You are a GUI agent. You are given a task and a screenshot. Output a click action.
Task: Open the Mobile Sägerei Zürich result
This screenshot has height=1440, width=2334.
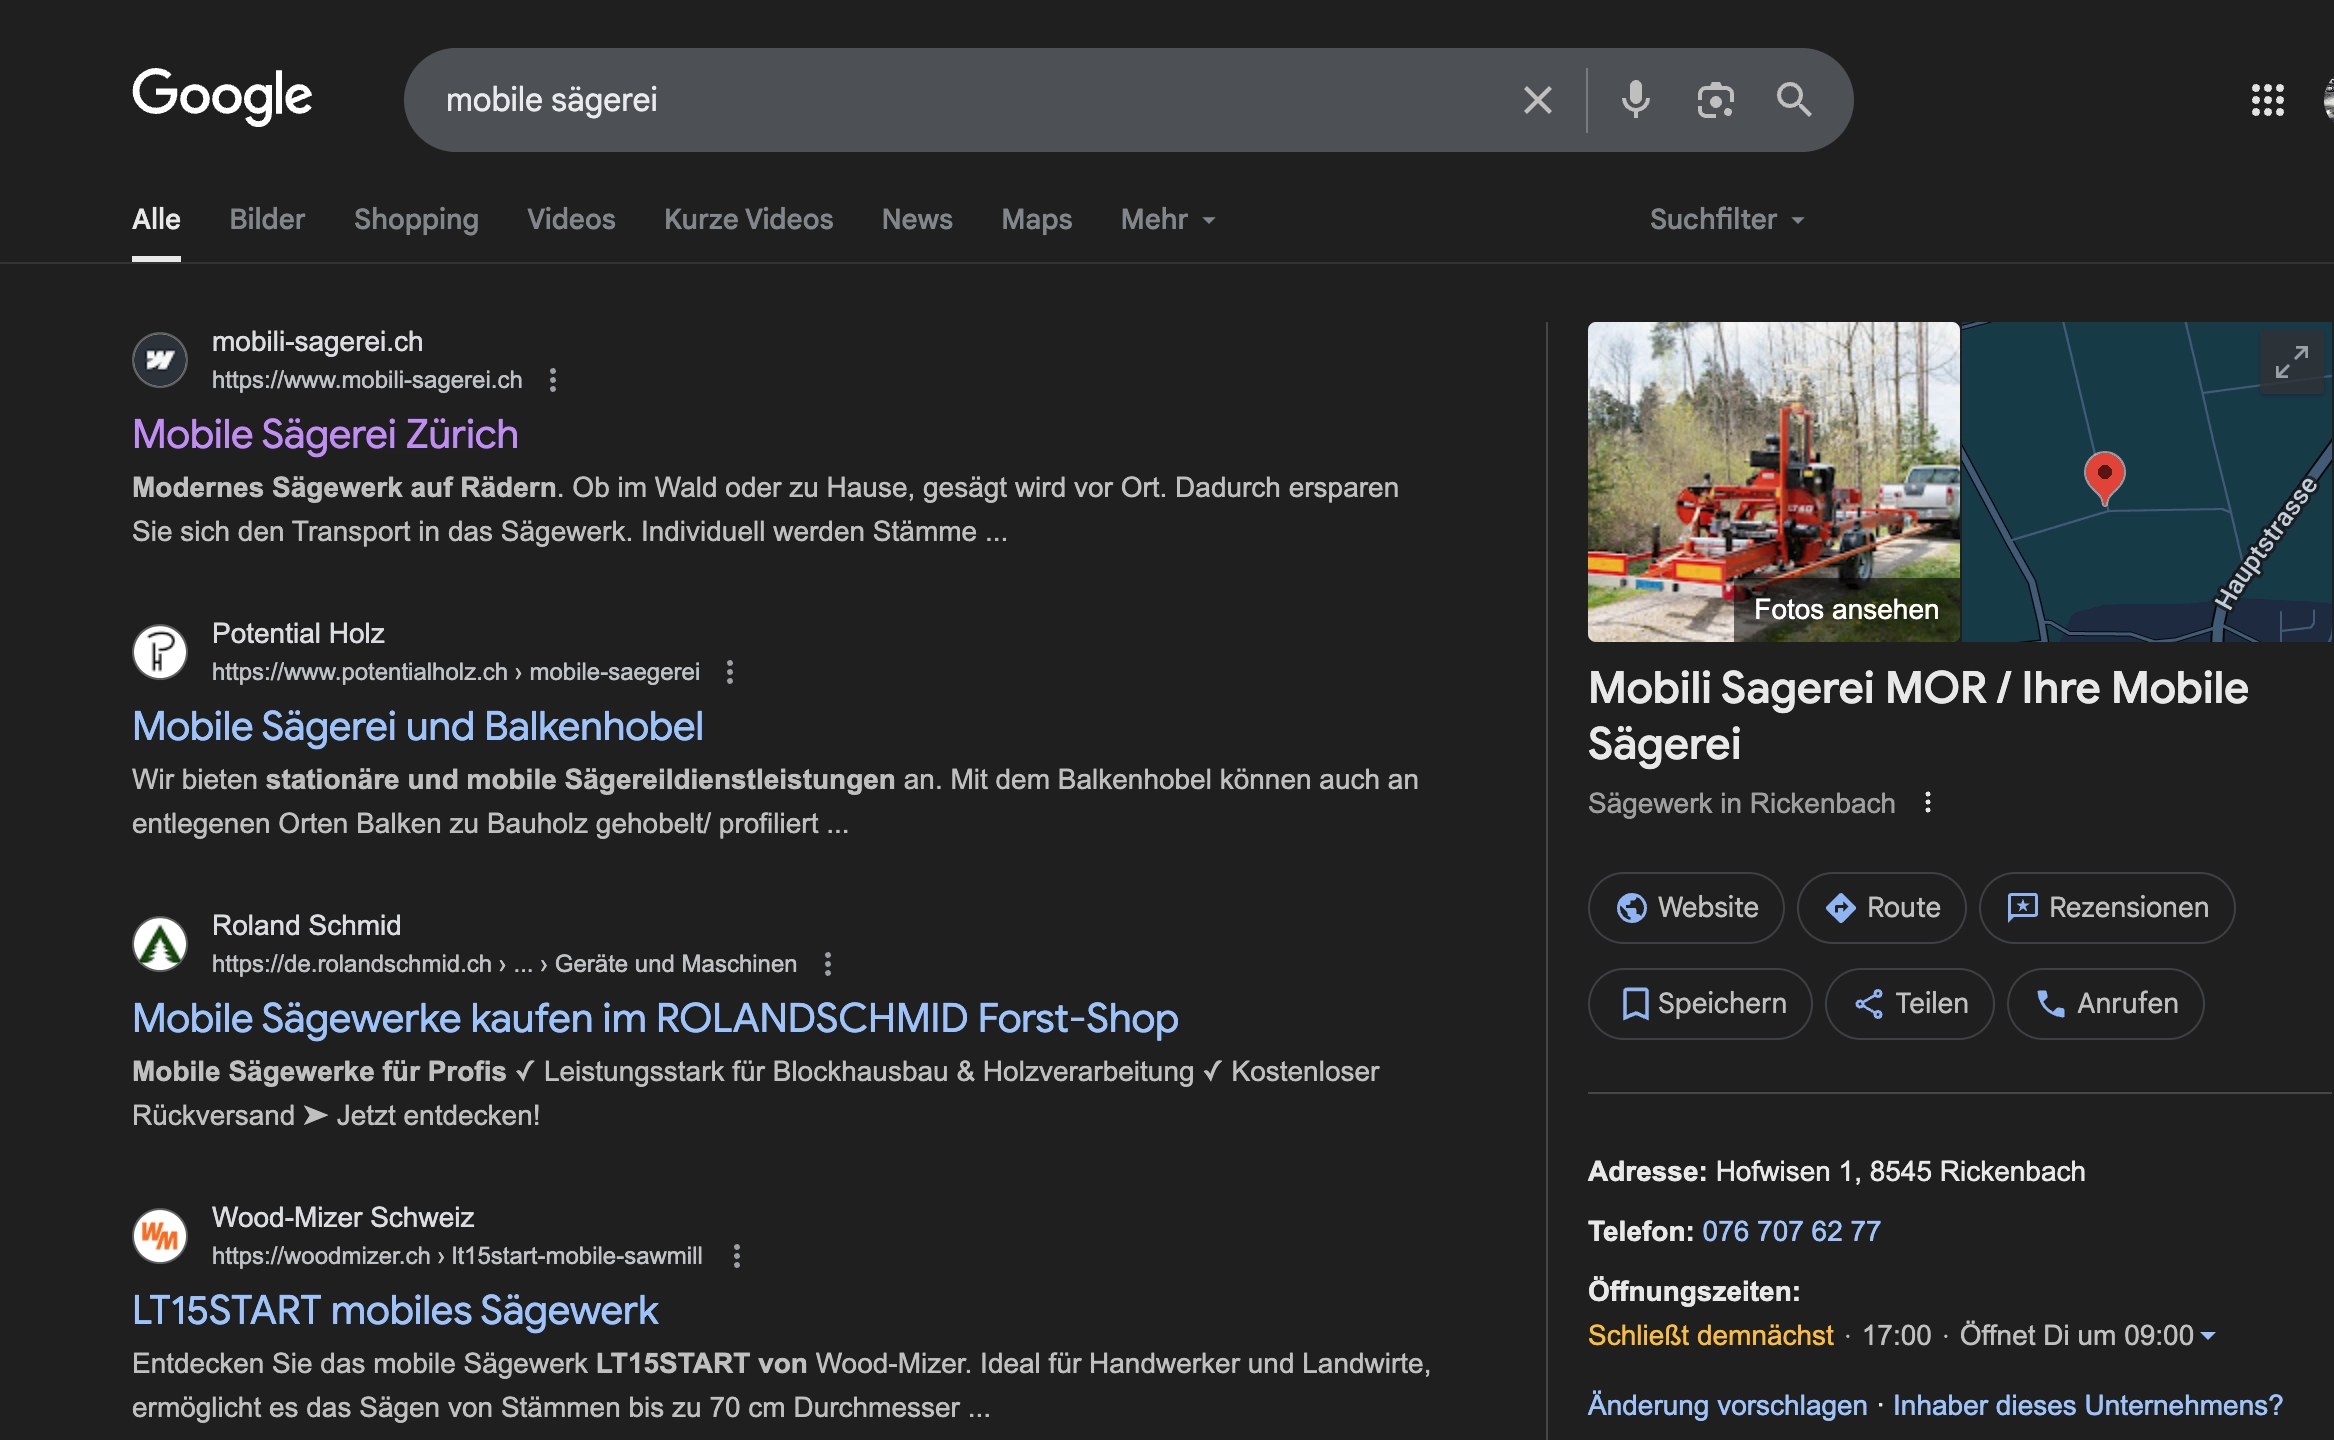(325, 434)
